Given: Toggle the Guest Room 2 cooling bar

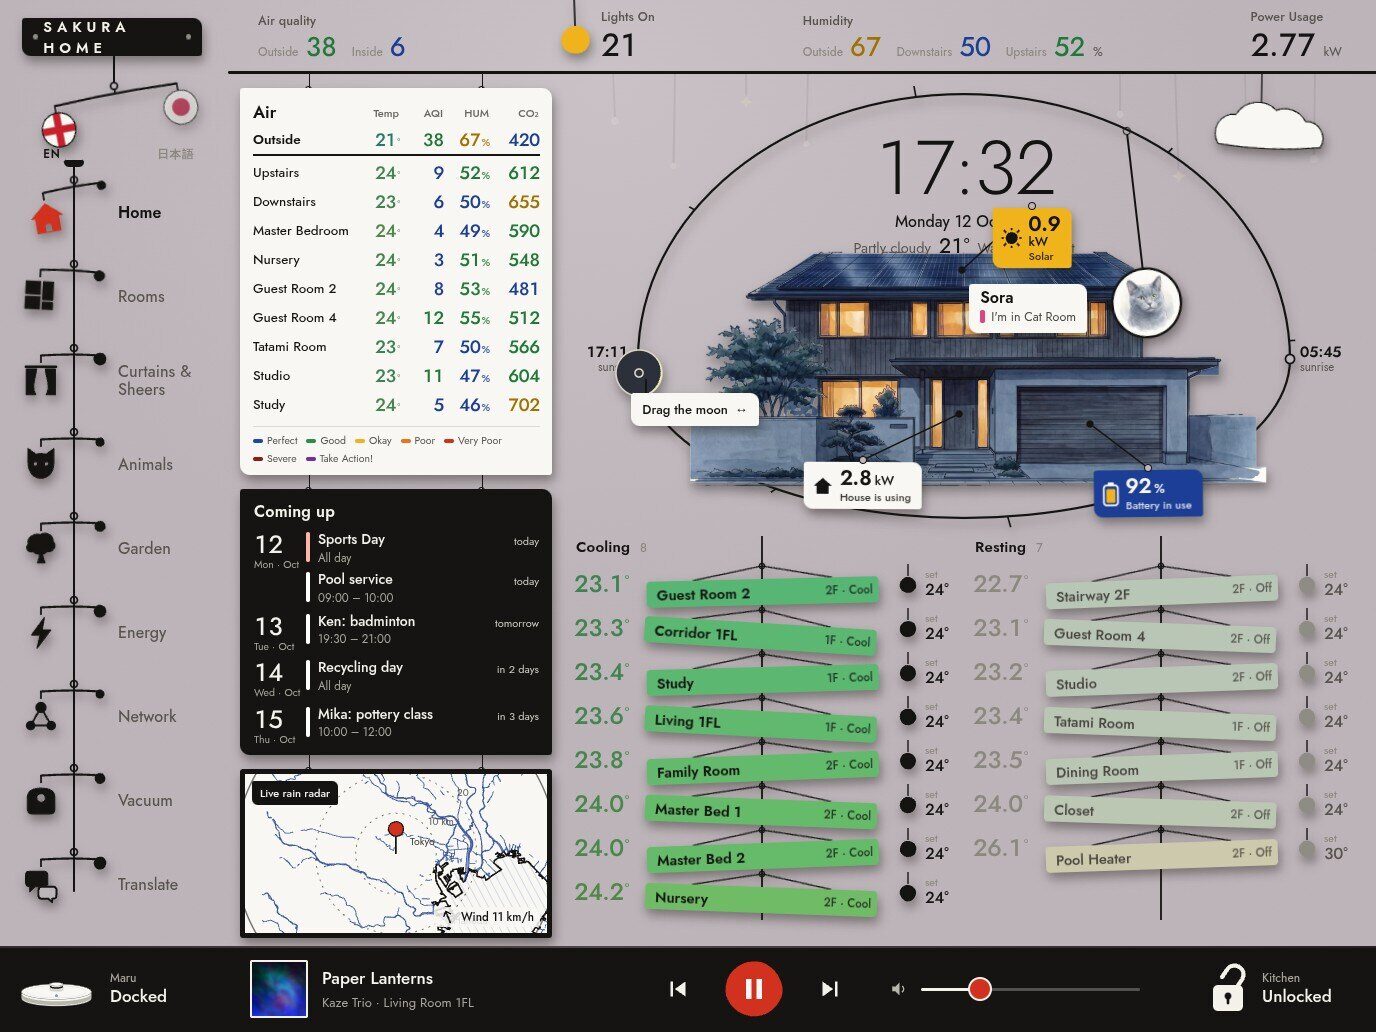Looking at the screenshot, I should point(762,591).
